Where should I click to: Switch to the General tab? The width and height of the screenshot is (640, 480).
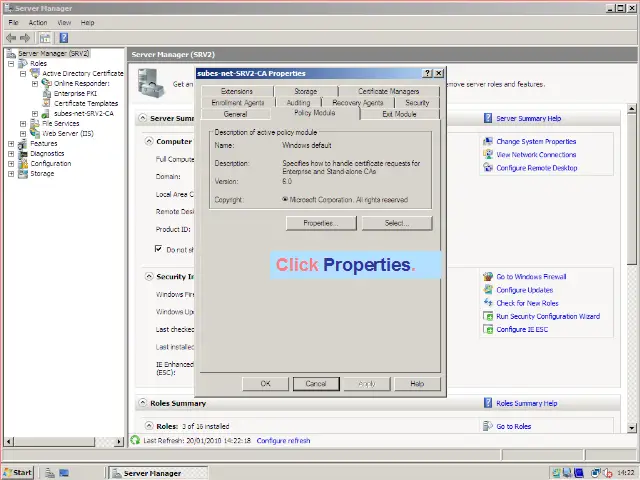tap(236, 114)
